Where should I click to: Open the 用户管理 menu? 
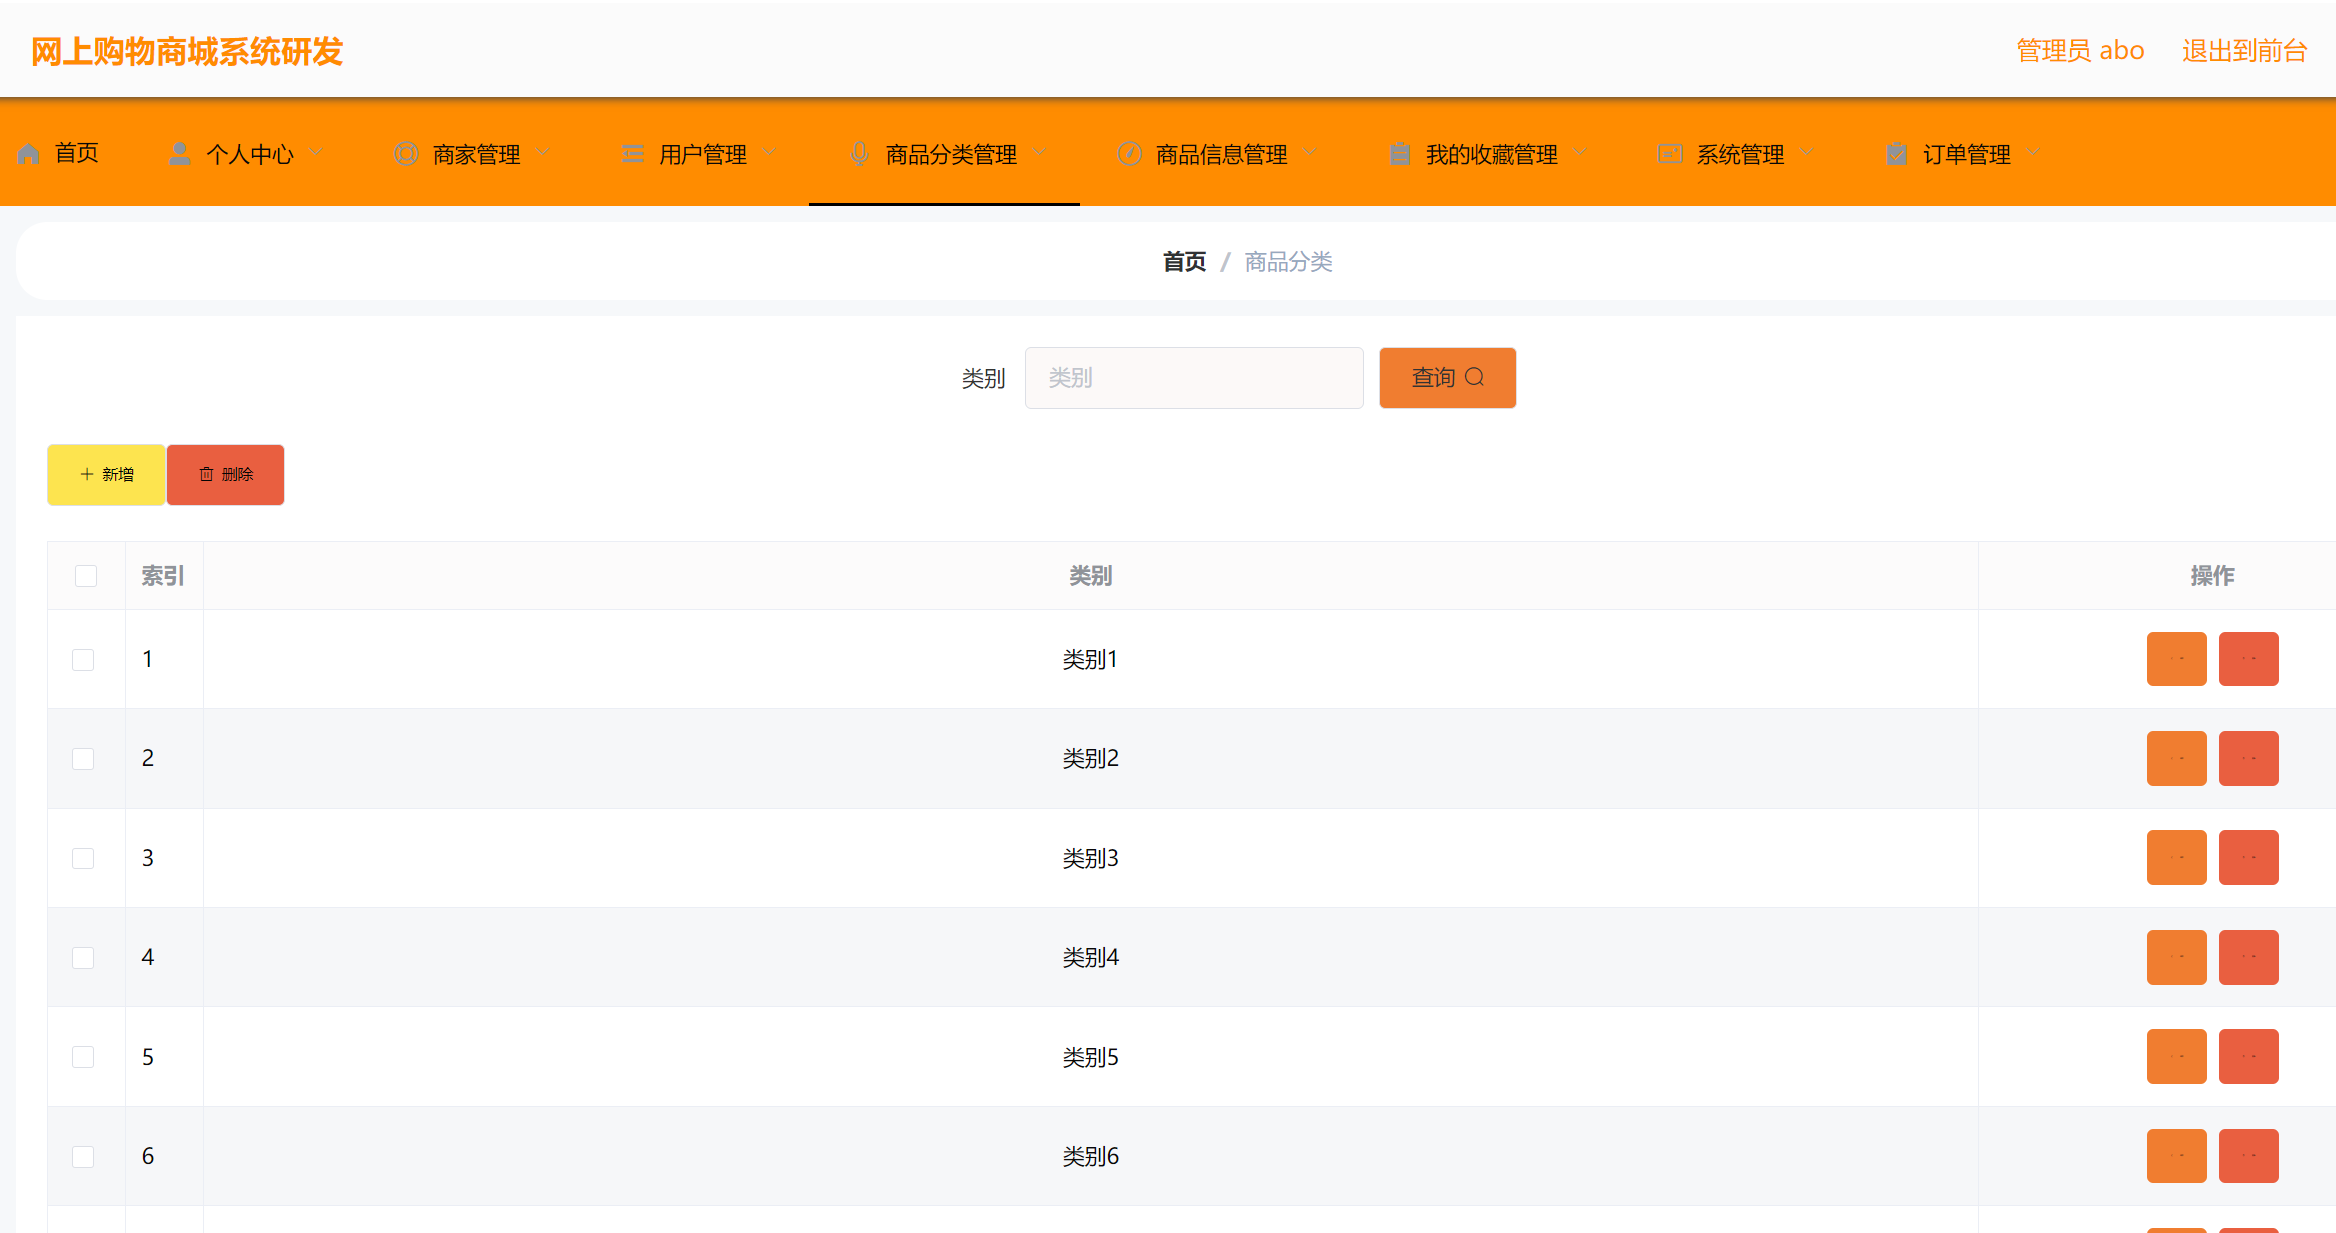[x=702, y=154]
